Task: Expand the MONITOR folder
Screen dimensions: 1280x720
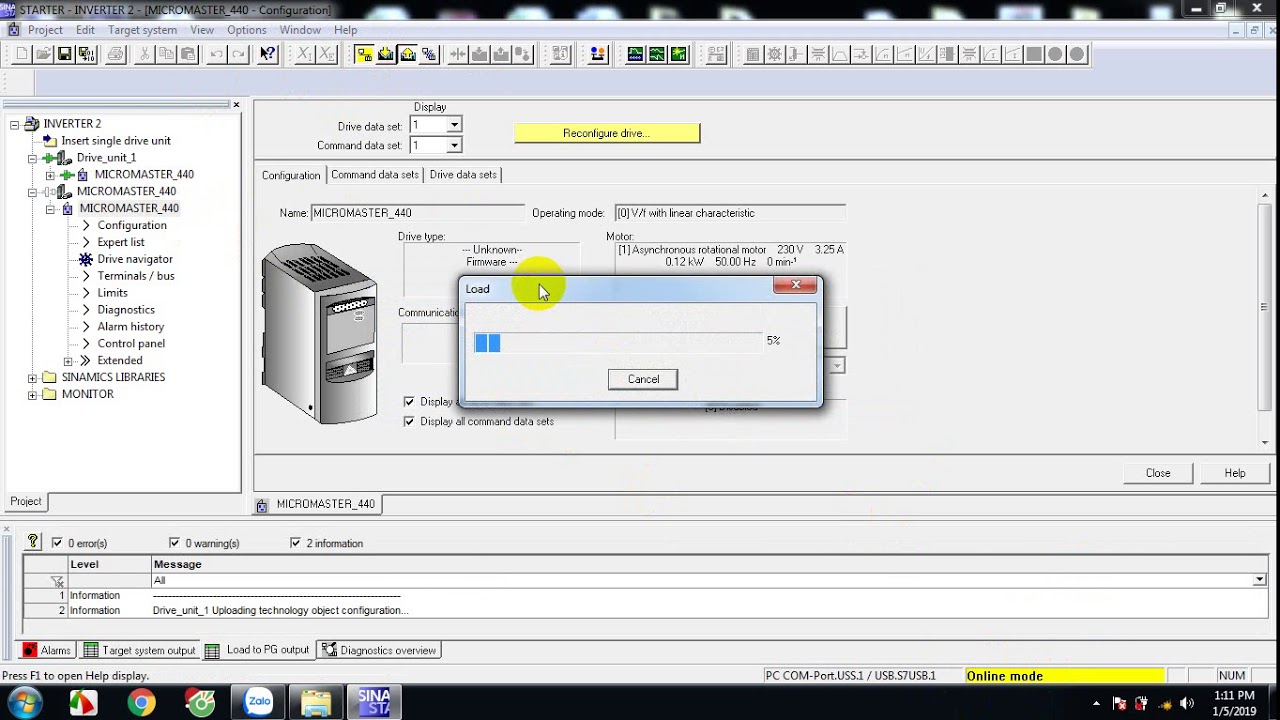Action: 33,395
